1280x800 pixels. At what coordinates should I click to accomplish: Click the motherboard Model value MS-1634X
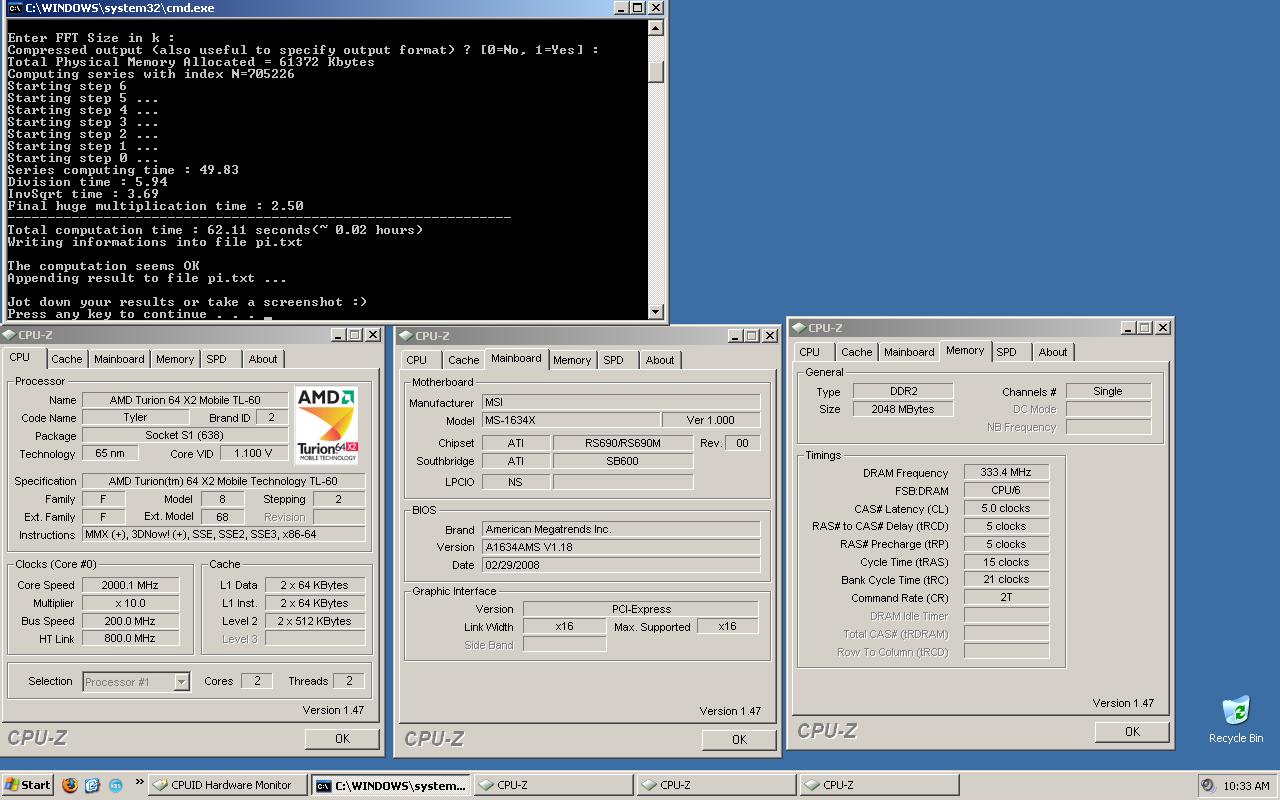(570, 420)
